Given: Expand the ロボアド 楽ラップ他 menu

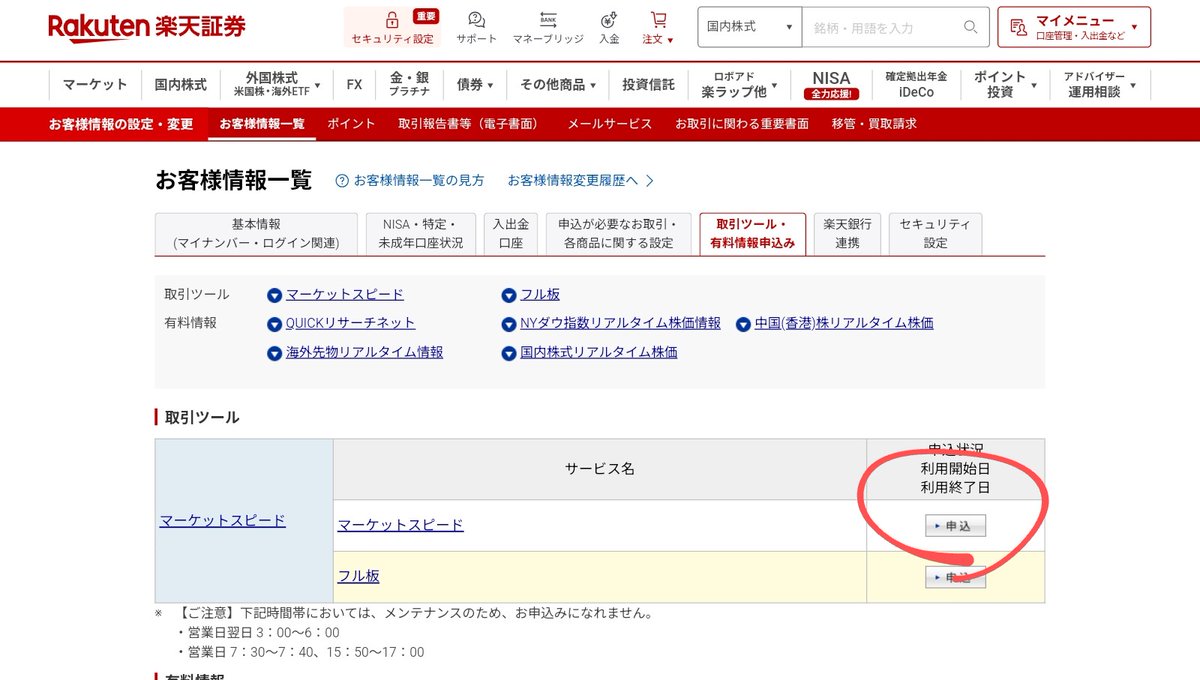Looking at the screenshot, I should click(739, 84).
